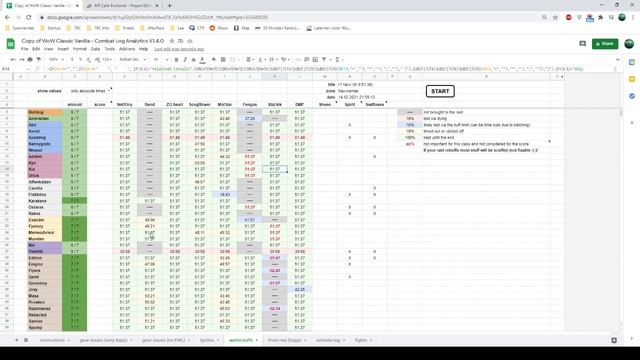
Task: Open the world buffs tab dropdown arrow
Action: click(257, 340)
